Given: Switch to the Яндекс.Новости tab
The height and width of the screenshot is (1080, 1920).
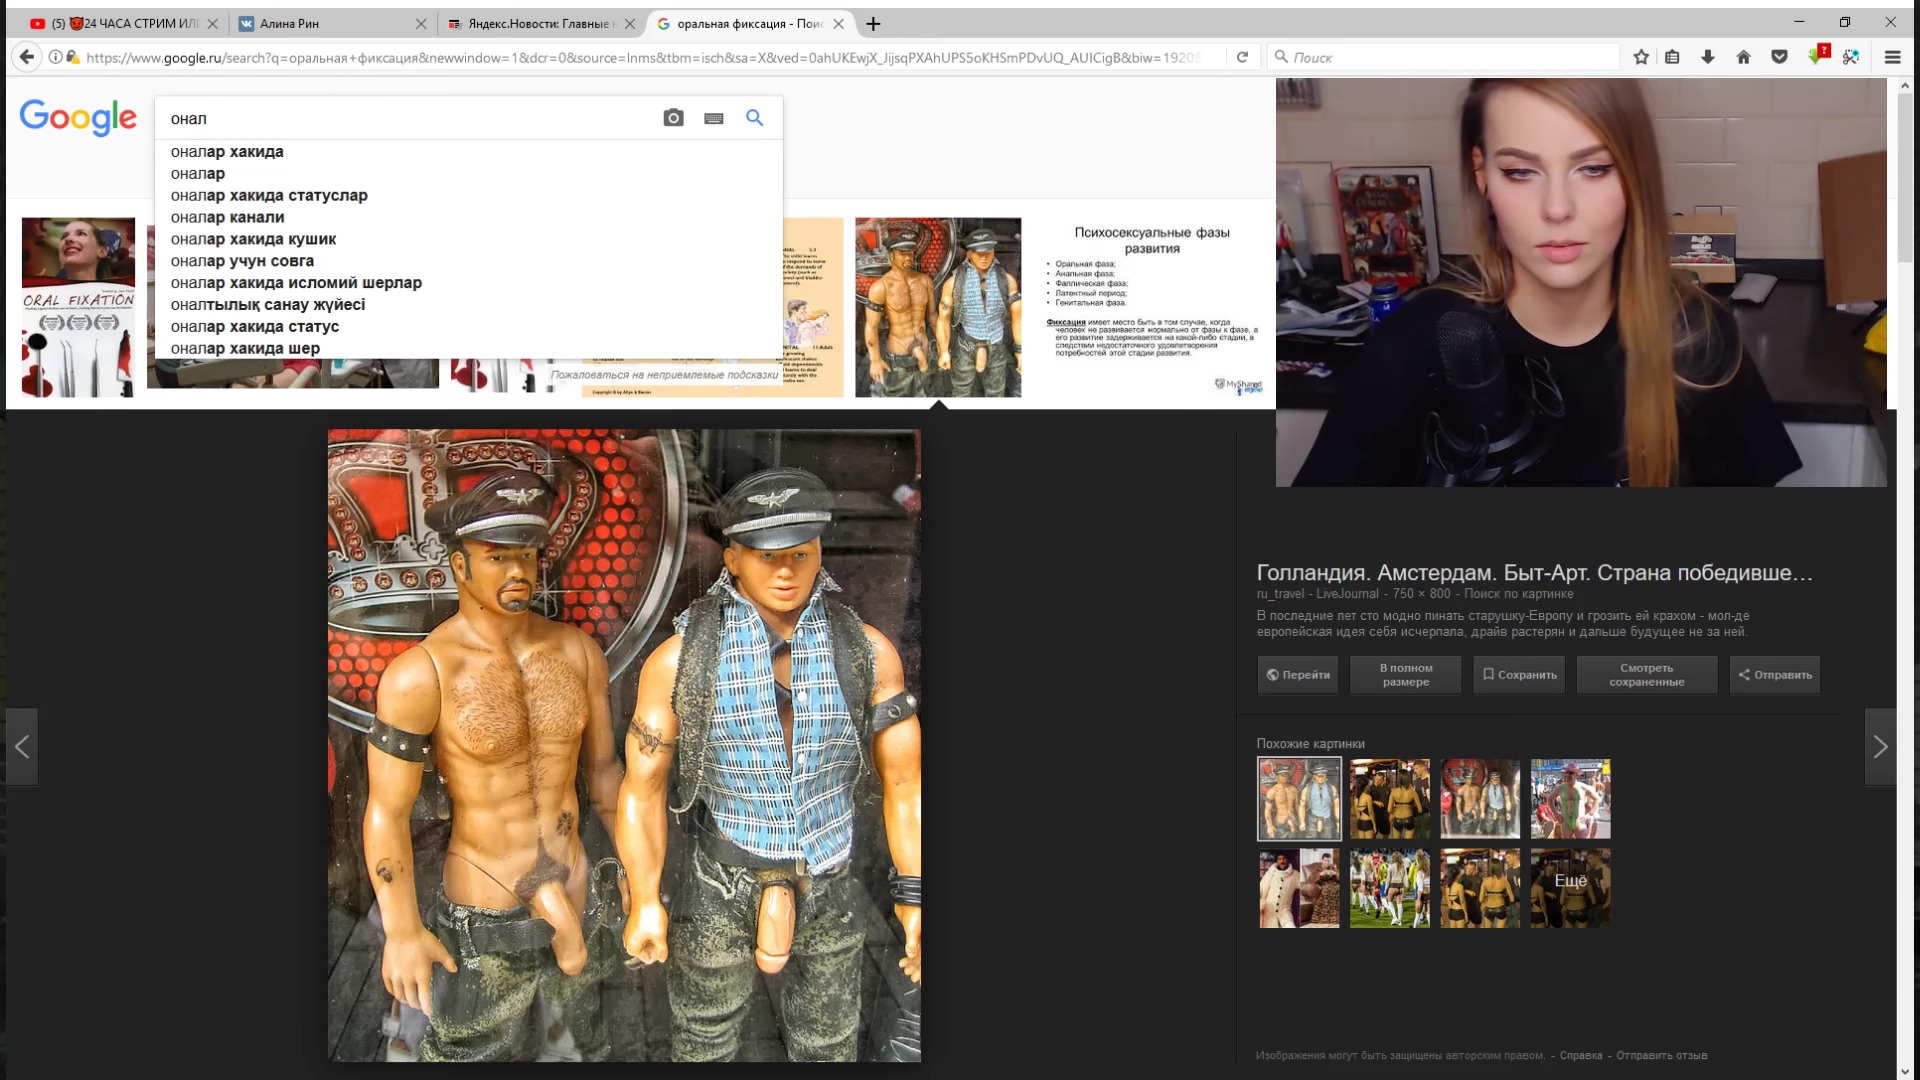Looking at the screenshot, I should [x=540, y=23].
